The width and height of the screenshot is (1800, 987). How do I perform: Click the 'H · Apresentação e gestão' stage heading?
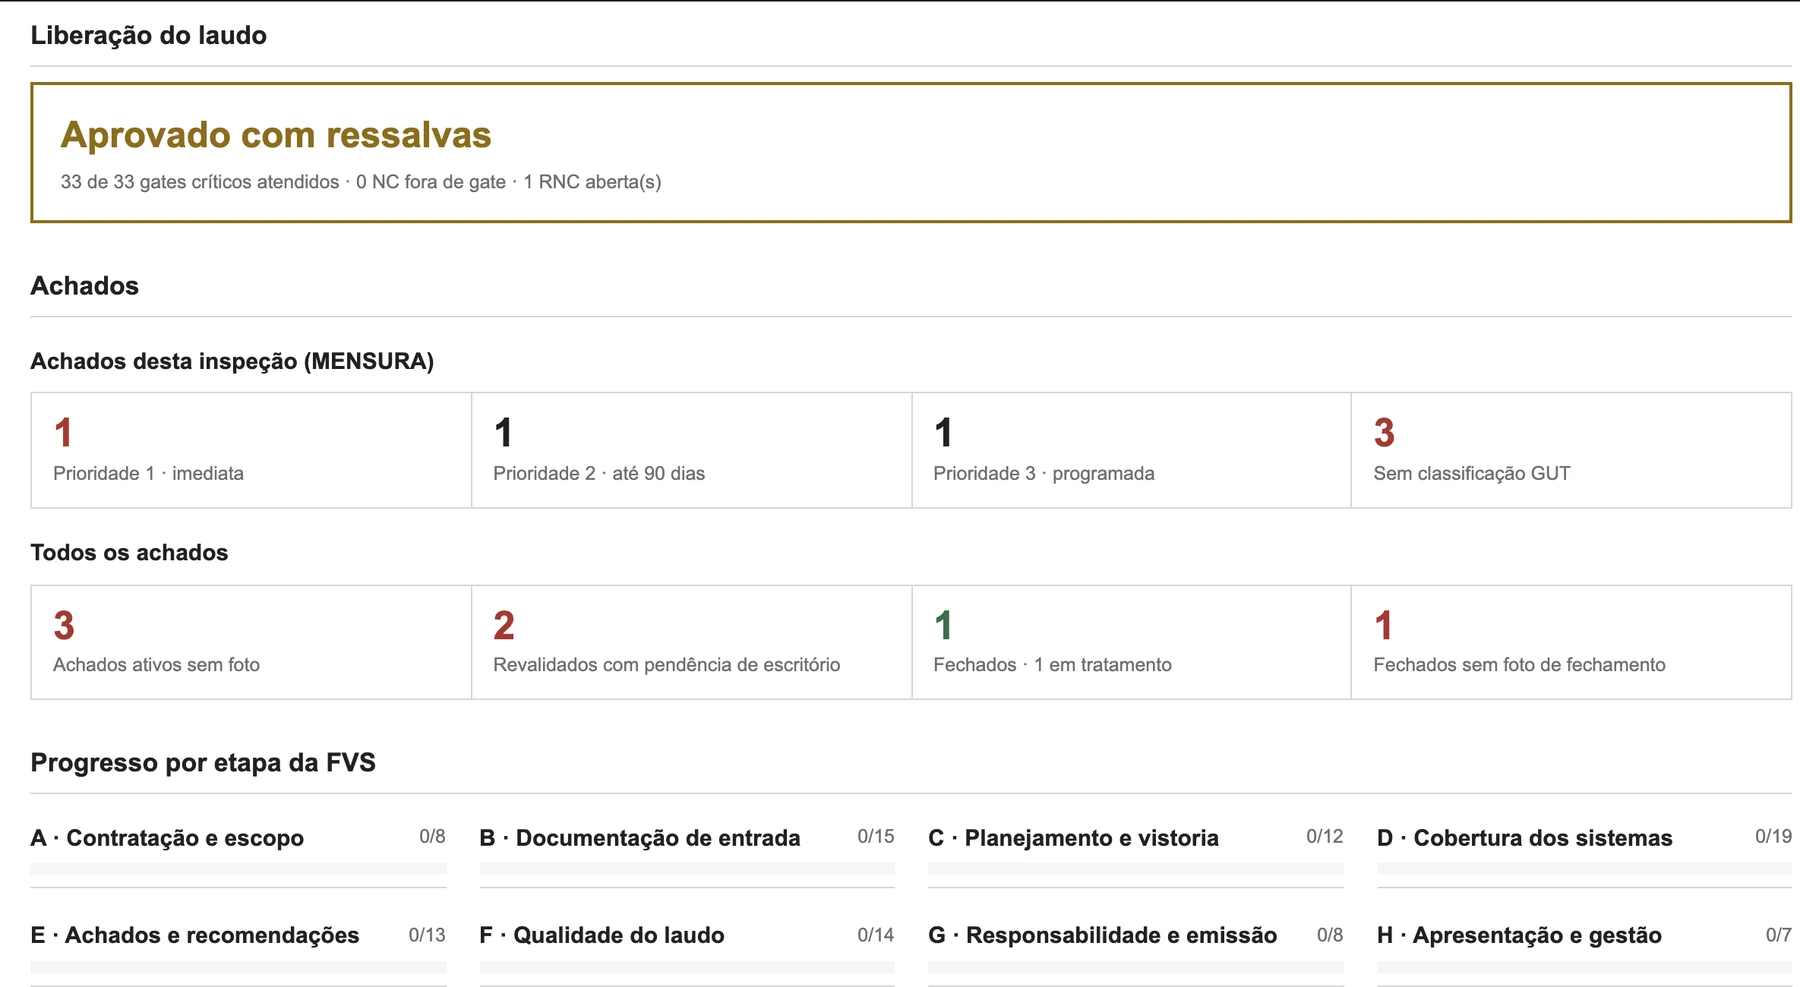(1519, 935)
